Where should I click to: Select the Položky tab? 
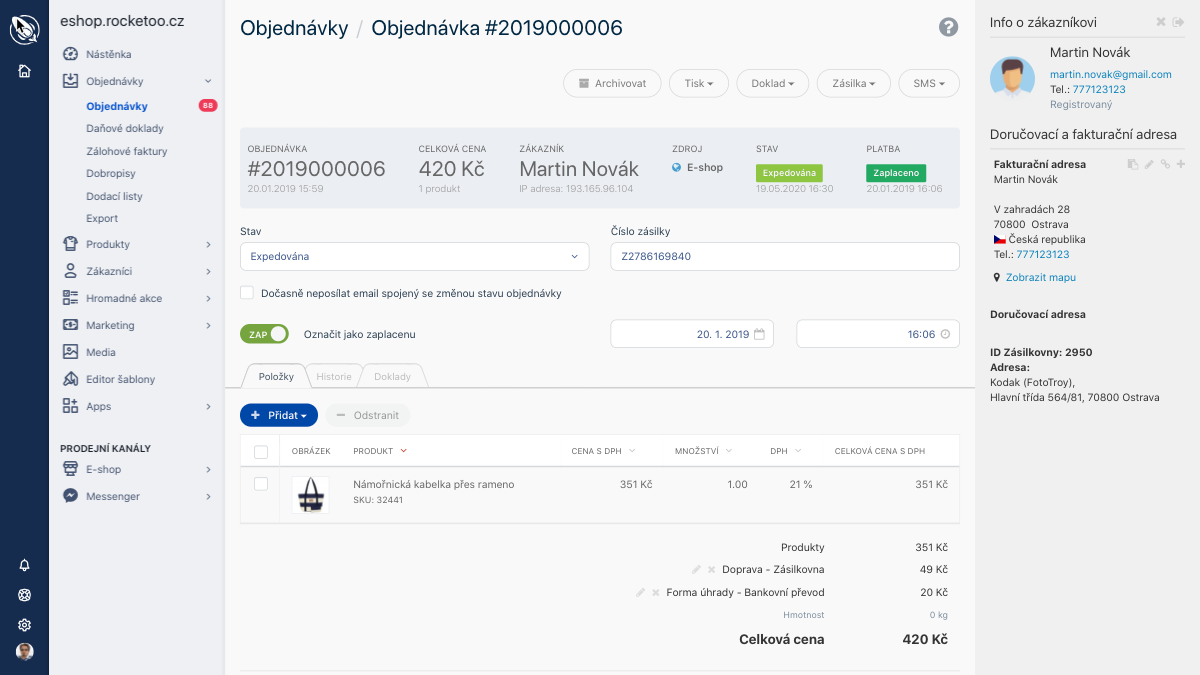tap(276, 377)
